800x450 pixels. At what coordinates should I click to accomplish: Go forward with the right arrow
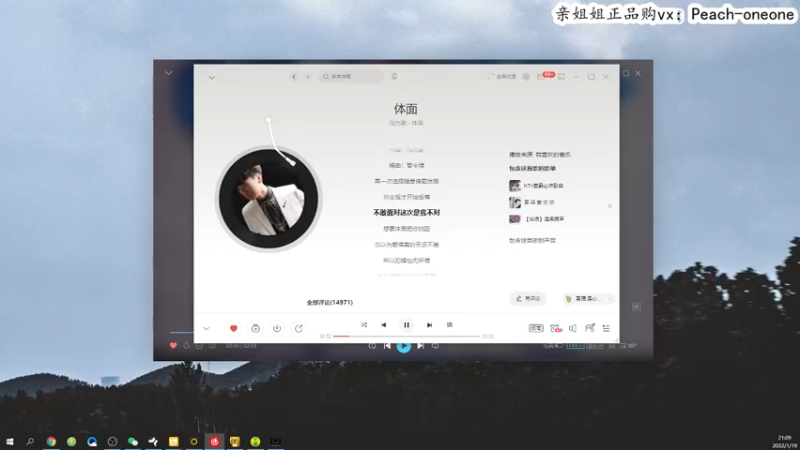tap(307, 77)
